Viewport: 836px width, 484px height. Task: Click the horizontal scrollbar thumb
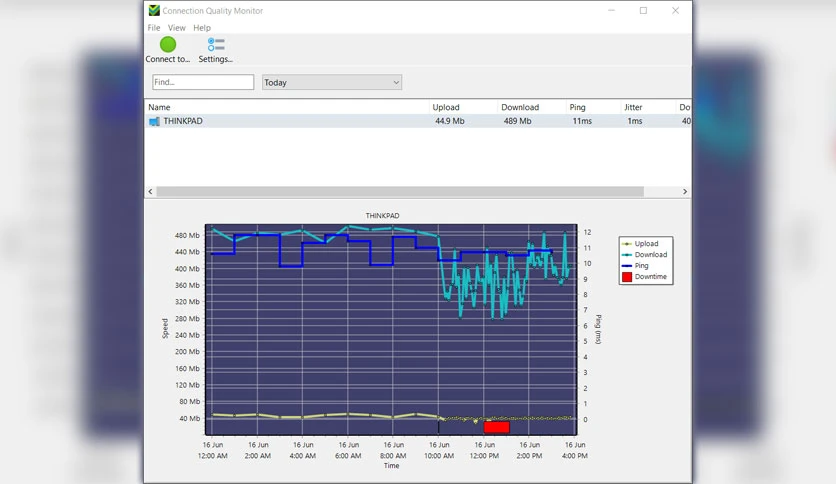(x=400, y=191)
